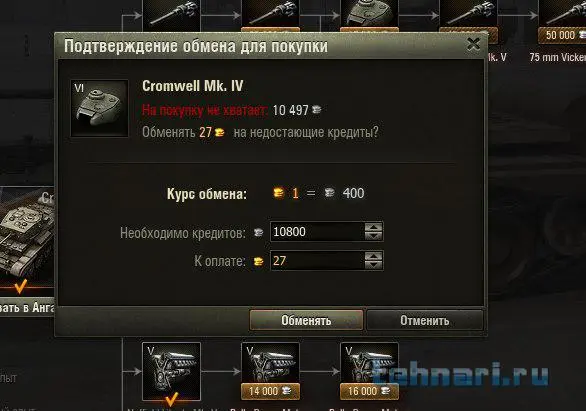Click the Cromwell Mk. IV turret thumbnail in dialog
Image resolution: width=586 pixels, height=411 pixels.
[99, 108]
